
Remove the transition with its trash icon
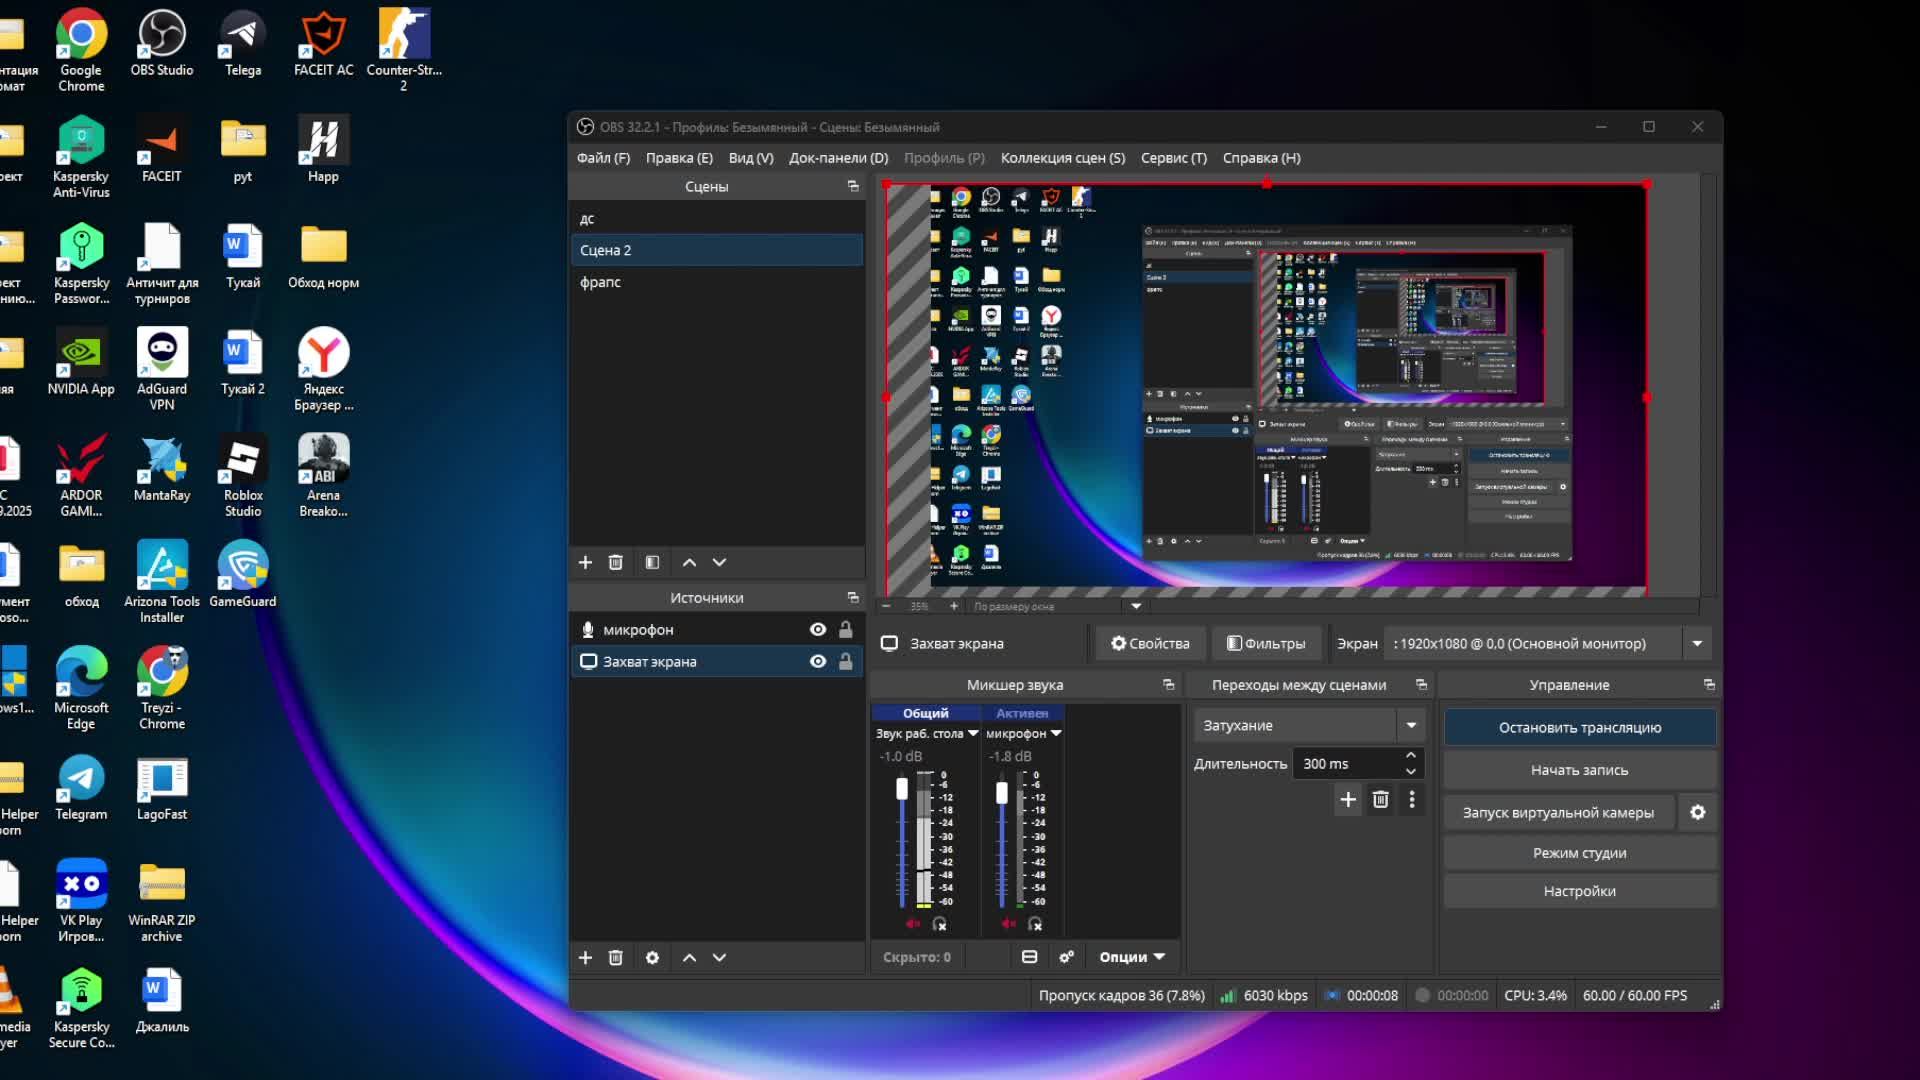coord(1380,799)
